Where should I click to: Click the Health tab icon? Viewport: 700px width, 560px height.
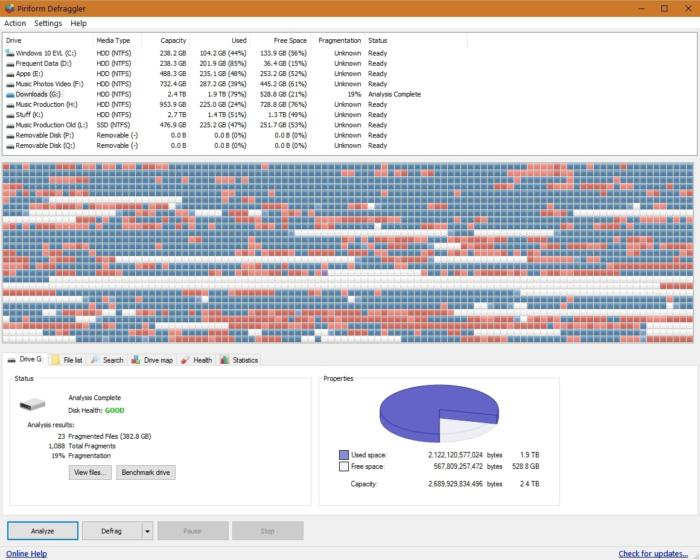(x=185, y=360)
